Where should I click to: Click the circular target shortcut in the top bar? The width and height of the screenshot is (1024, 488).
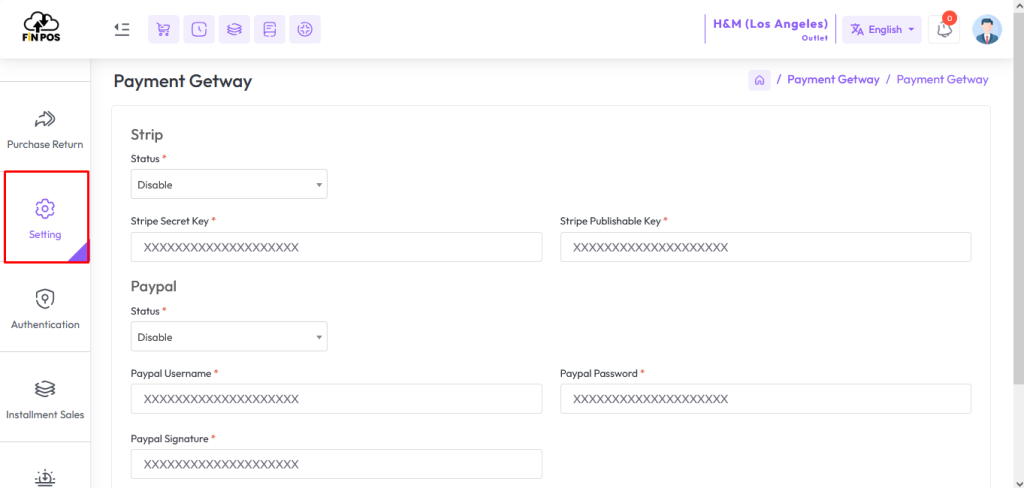[x=305, y=29]
